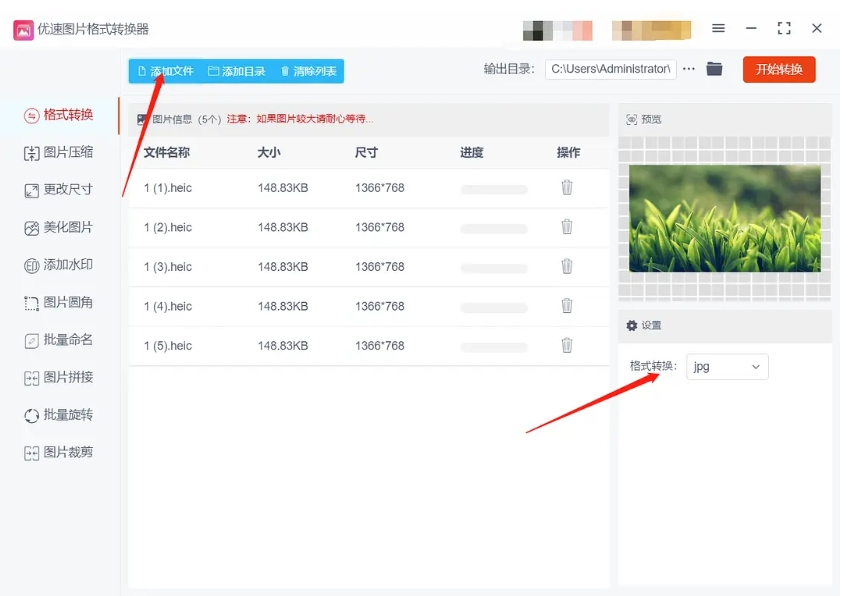Start conversion with 开始转换 button

click(x=779, y=70)
